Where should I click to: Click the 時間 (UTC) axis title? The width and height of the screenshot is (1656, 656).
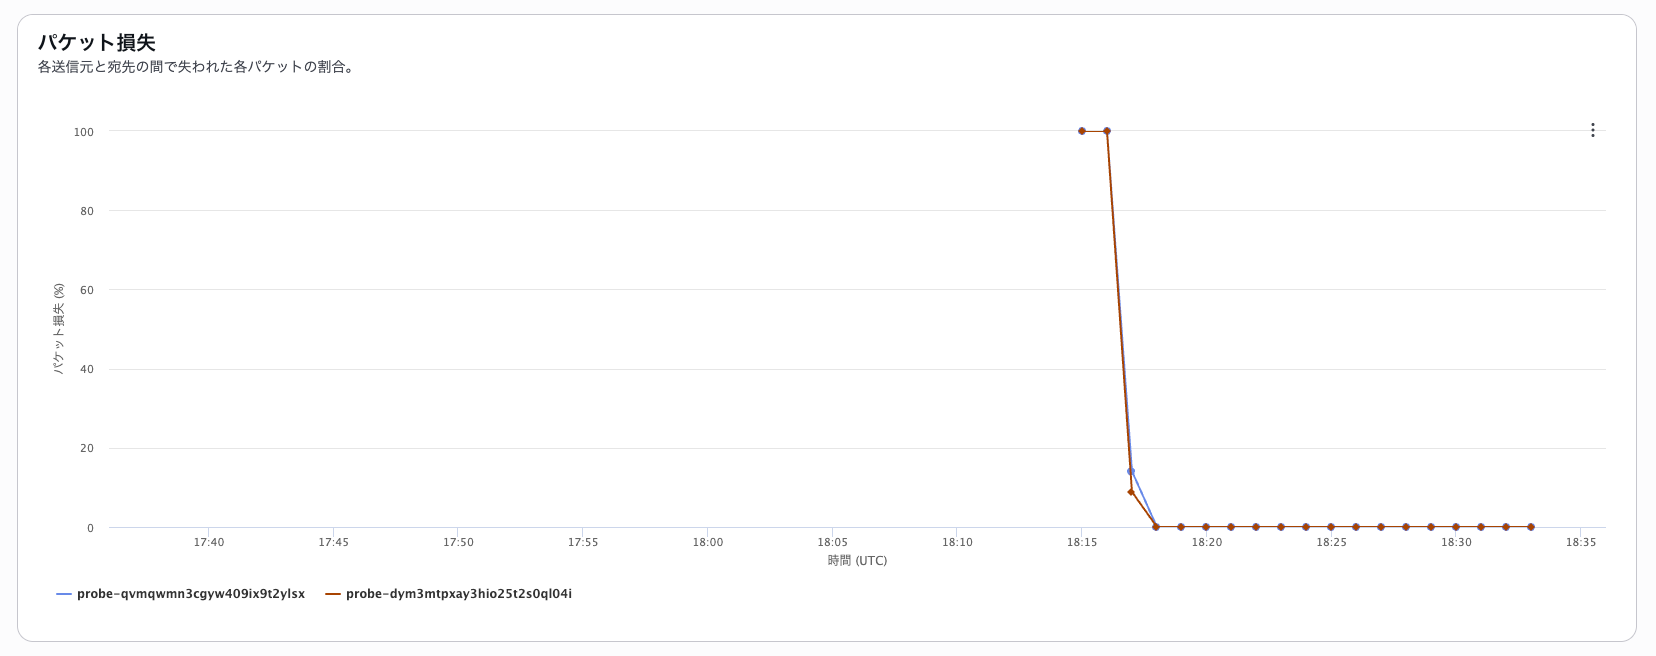(x=857, y=561)
